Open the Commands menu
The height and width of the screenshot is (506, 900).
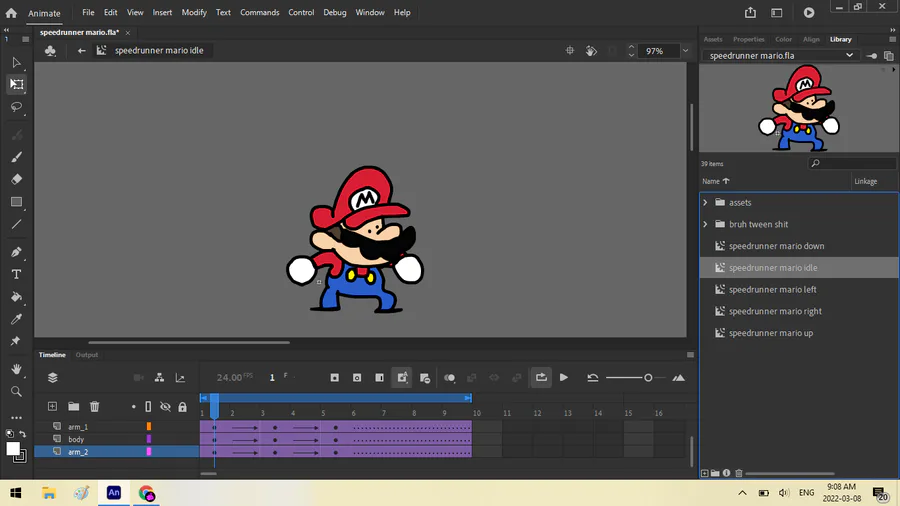point(259,12)
